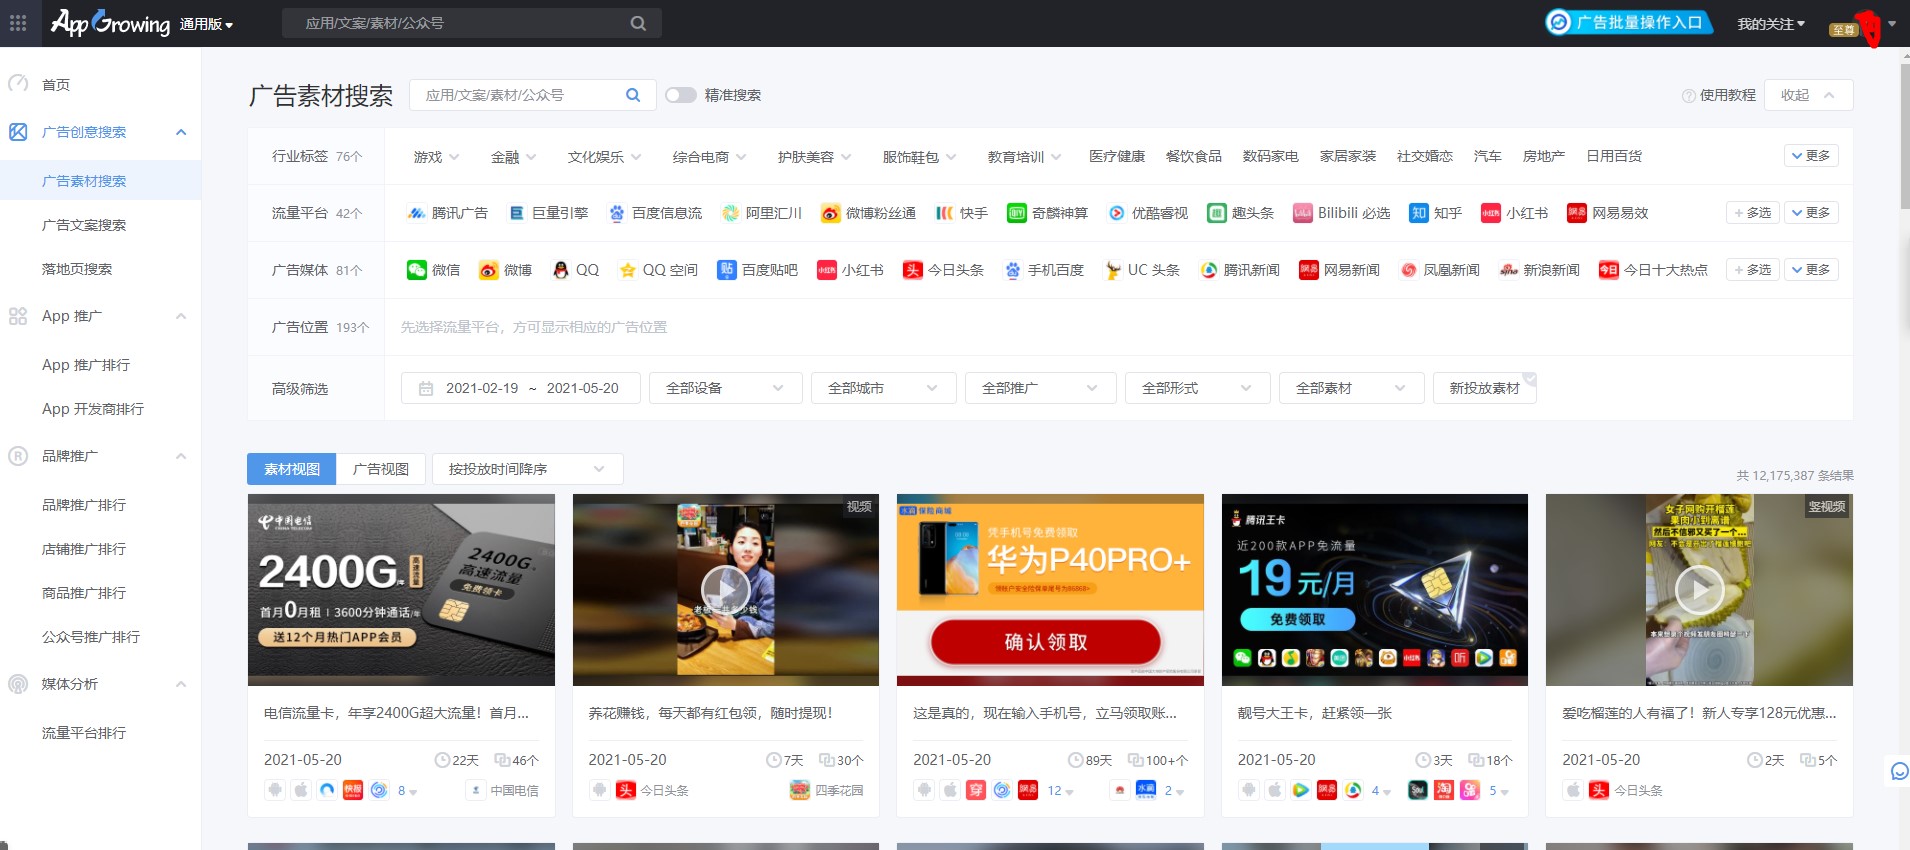1910x850 pixels.
Task: Filter by 今日头条 ad media
Action: 944,270
